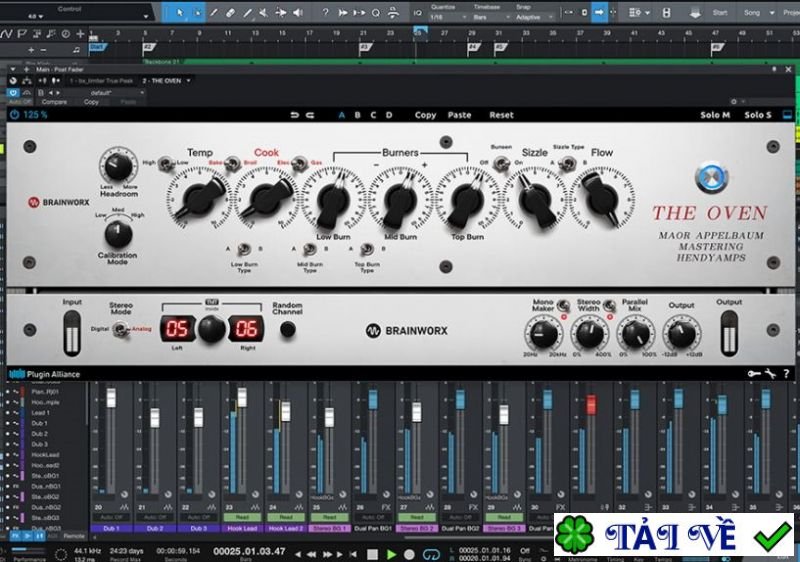
Task: Select preset slot B
Action: tap(357, 115)
